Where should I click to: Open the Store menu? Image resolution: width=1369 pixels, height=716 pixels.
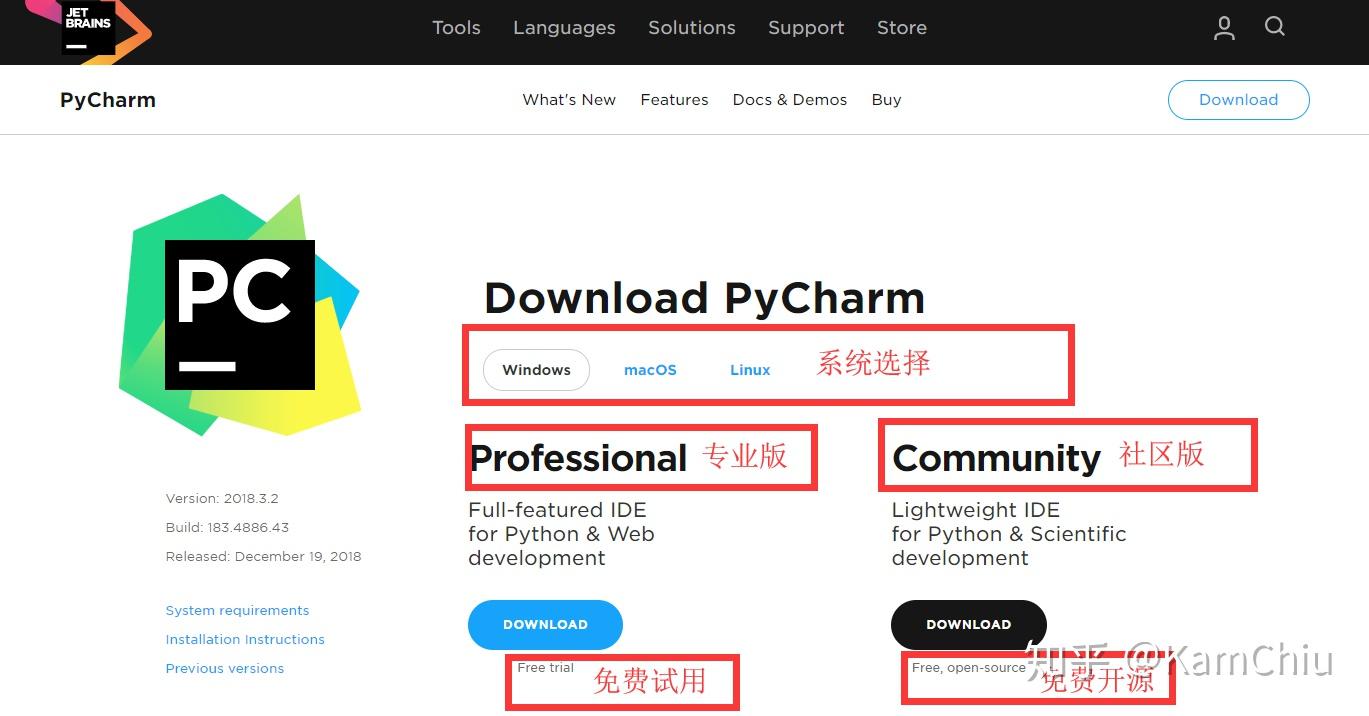(x=900, y=28)
